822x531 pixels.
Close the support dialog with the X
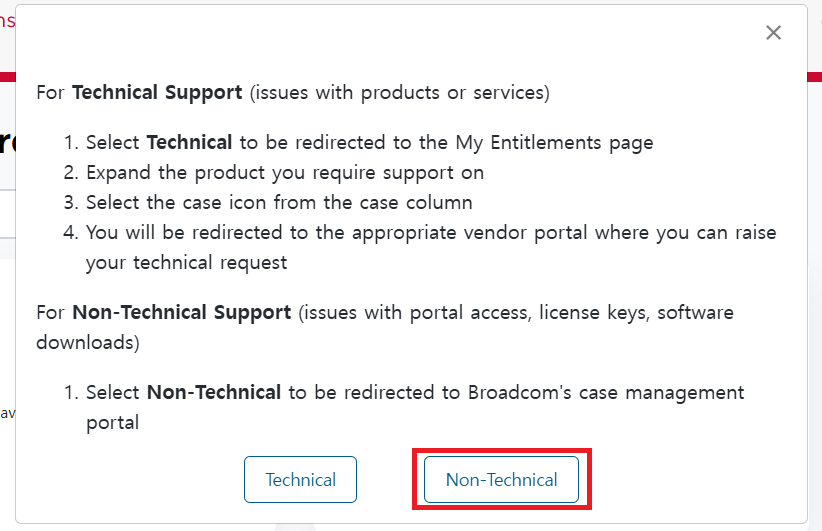click(773, 33)
